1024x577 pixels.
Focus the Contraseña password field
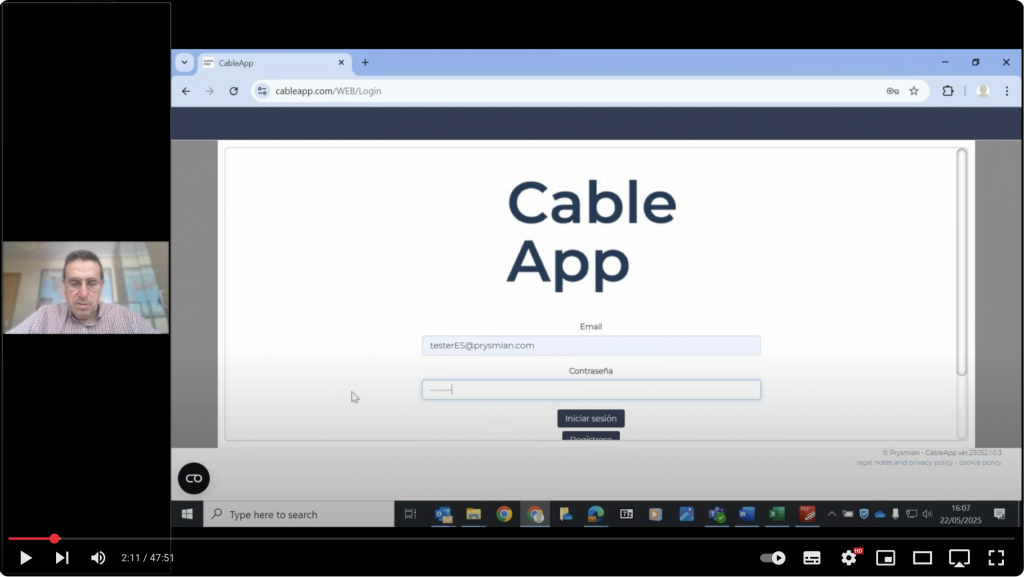(x=591, y=390)
